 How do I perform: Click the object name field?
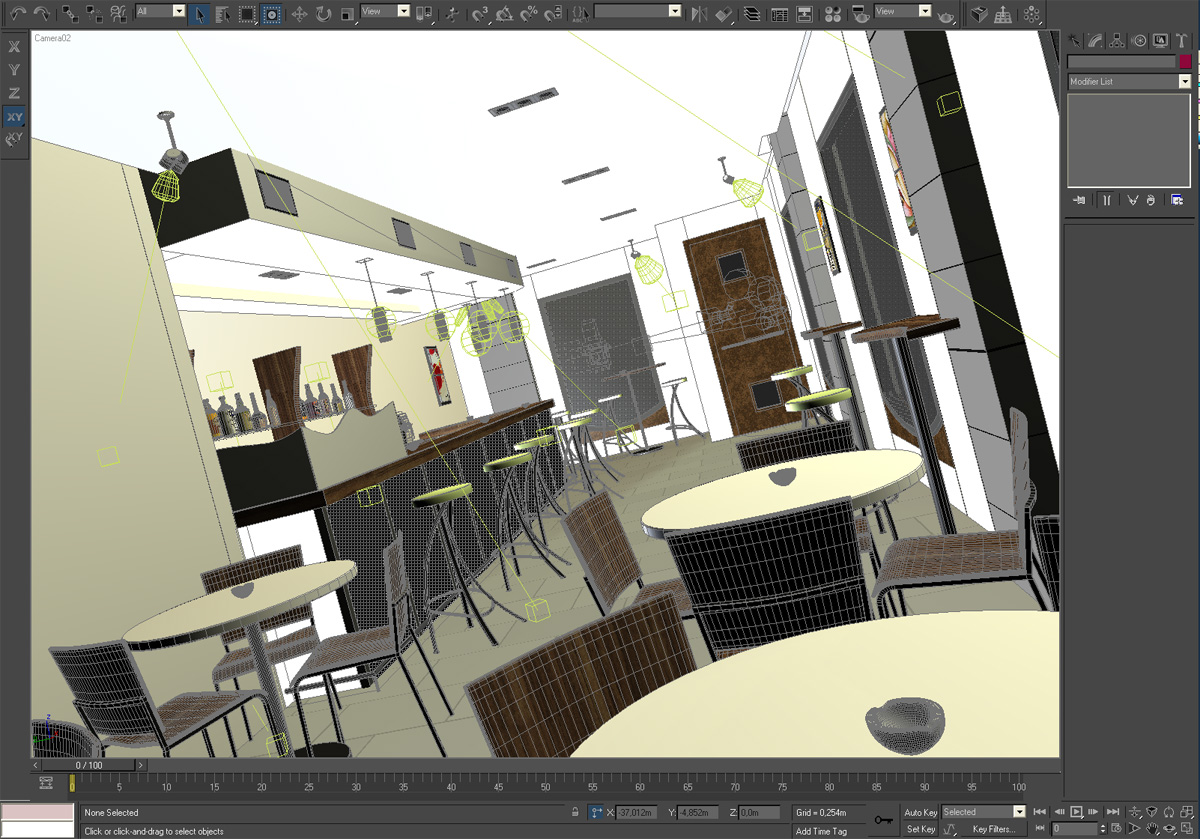click(x=1122, y=61)
